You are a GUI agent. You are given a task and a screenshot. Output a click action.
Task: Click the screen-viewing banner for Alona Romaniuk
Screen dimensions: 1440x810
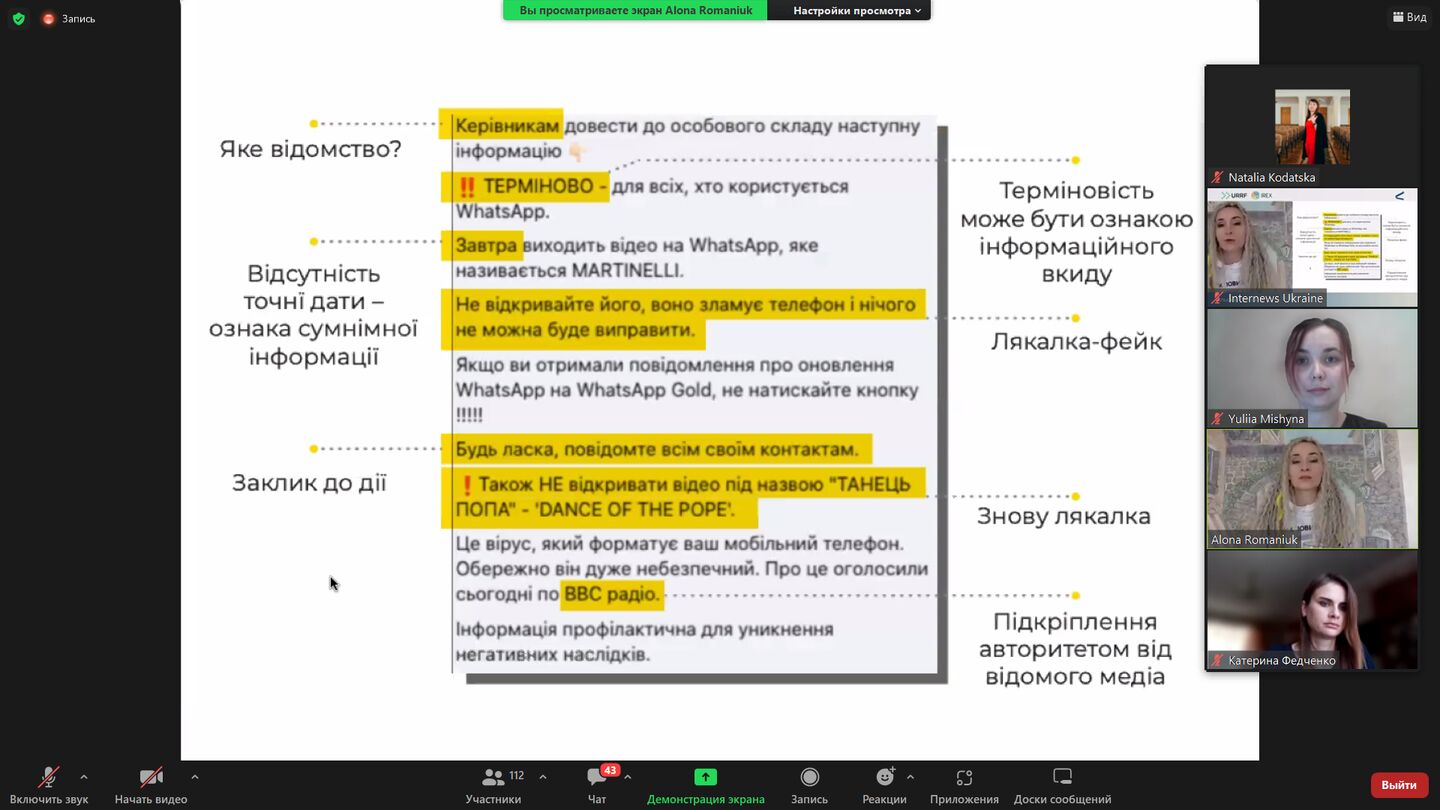pyautogui.click(x=635, y=10)
